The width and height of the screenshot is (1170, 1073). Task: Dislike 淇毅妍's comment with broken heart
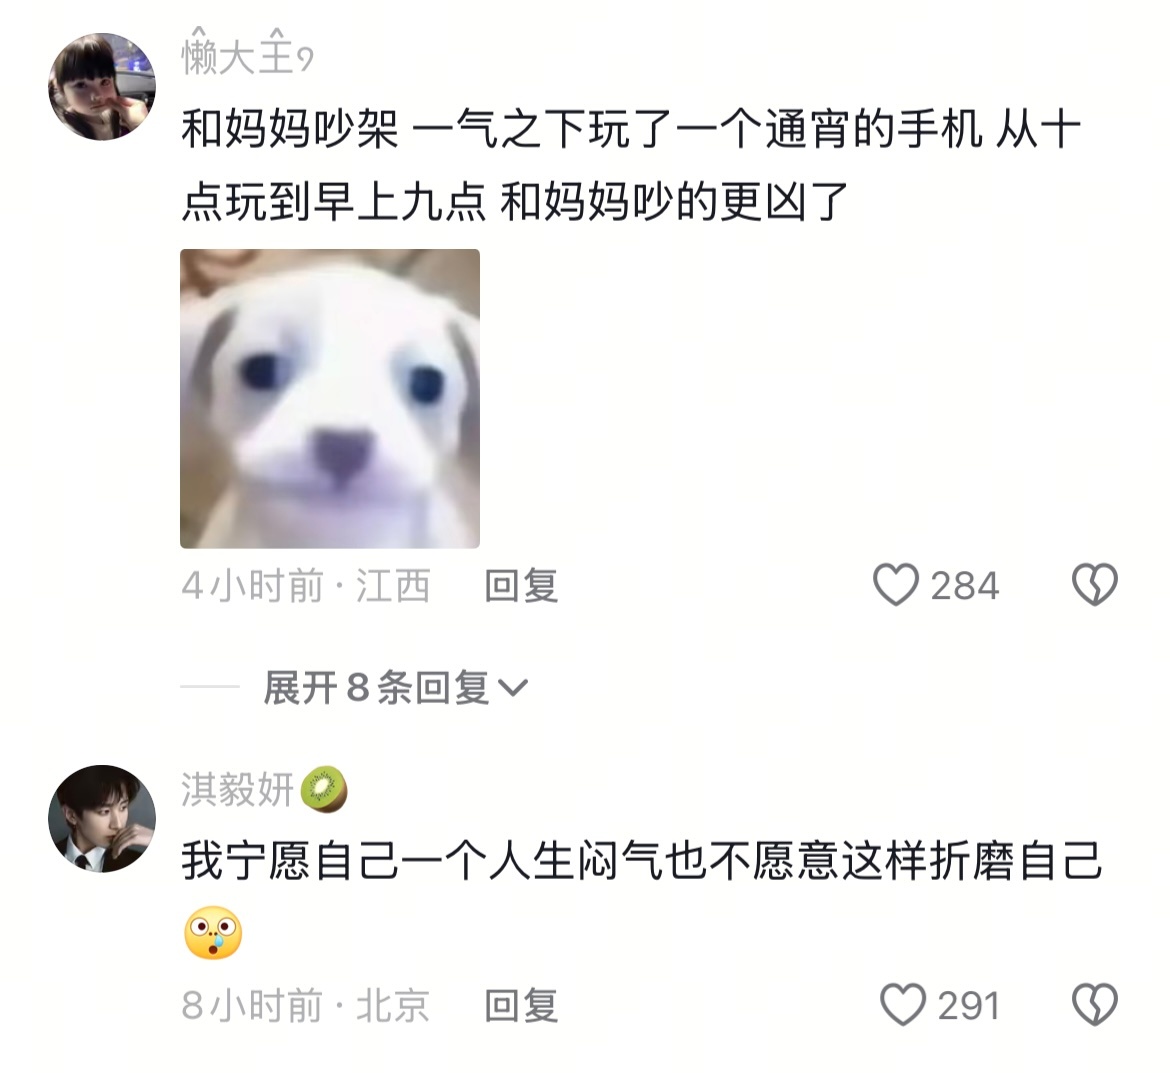[x=1095, y=1004]
